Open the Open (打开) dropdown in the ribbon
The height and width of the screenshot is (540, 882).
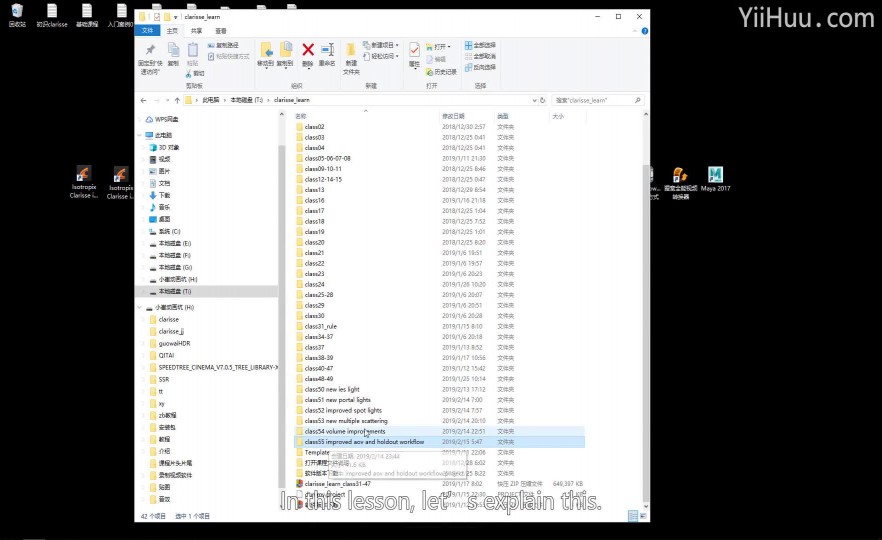coord(439,47)
